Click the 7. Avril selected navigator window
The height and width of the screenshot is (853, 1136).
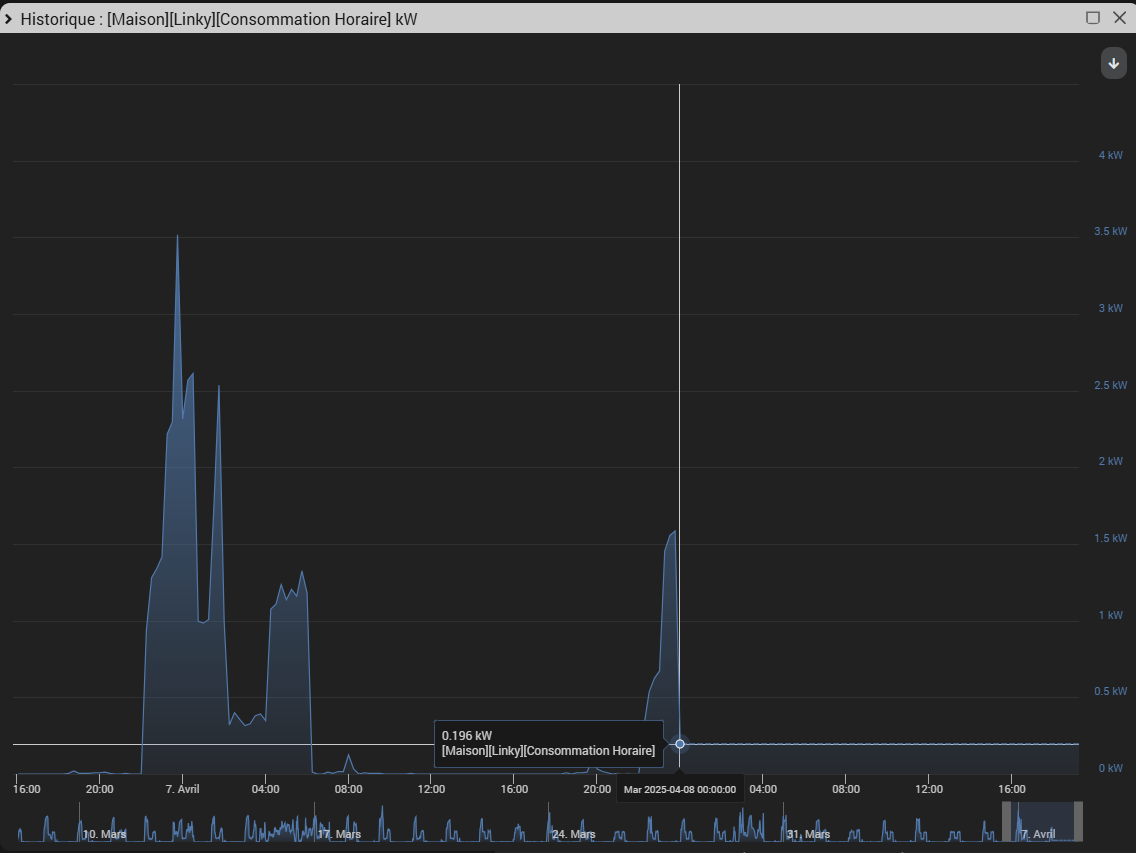point(1042,821)
